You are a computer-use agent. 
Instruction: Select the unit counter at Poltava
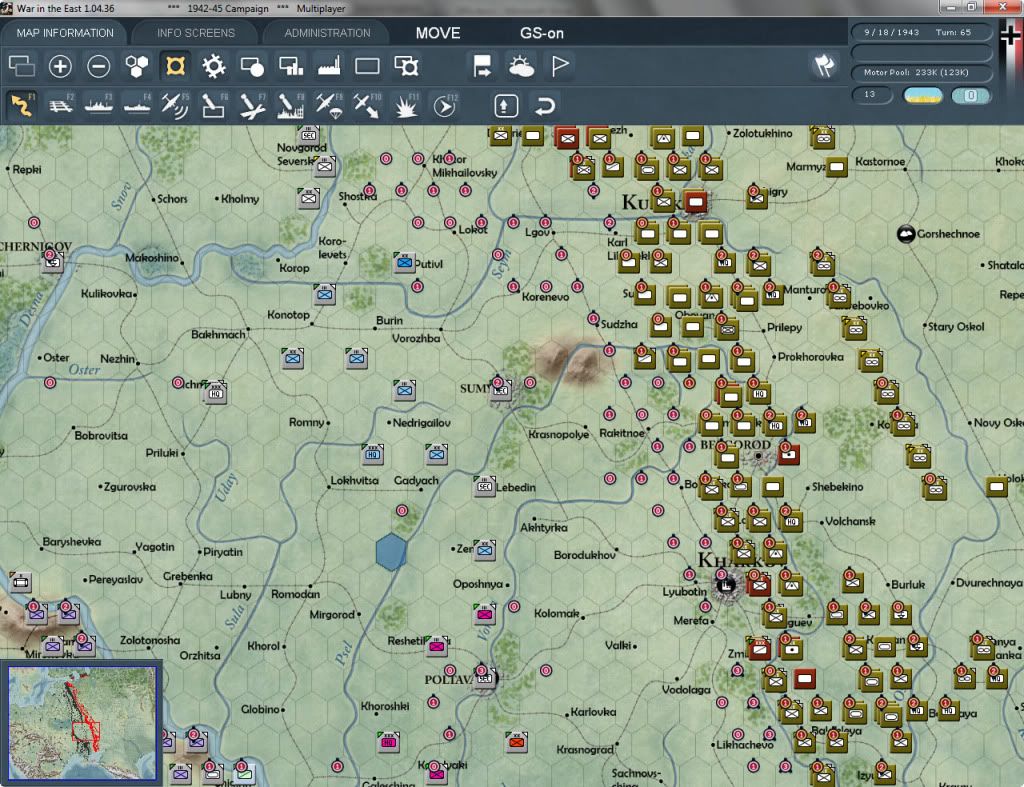pos(485,678)
